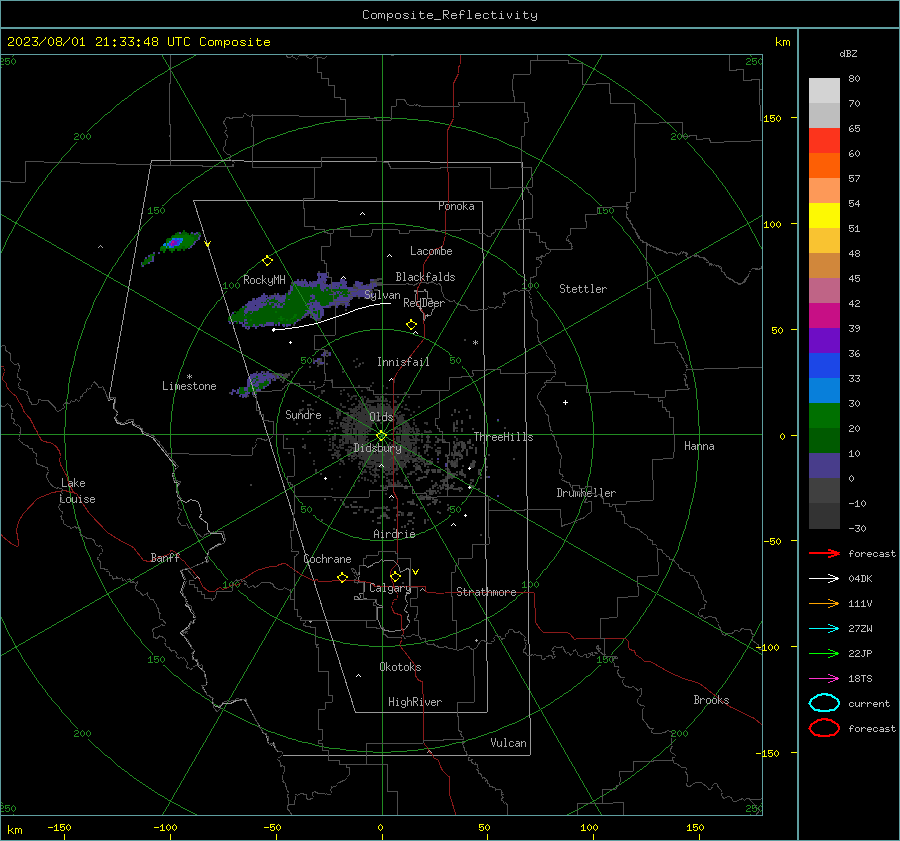
Task: Click the Brooks city label
Action: 711,700
